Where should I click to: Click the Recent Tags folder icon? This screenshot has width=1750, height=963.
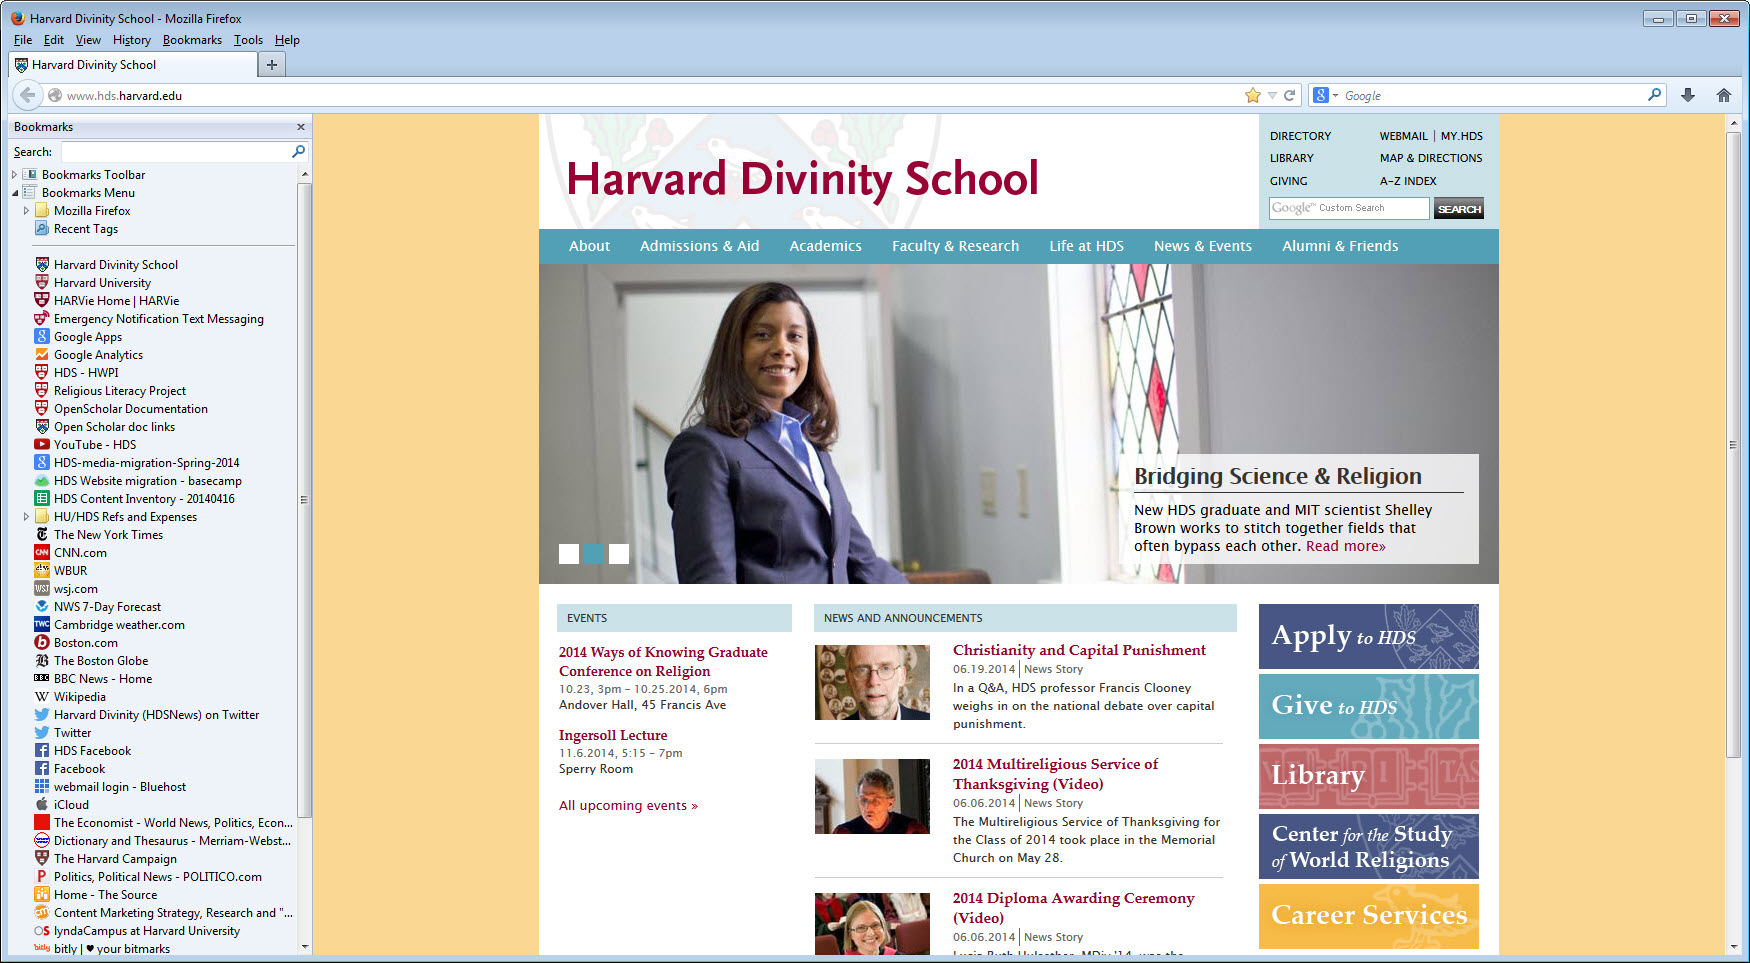(42, 229)
